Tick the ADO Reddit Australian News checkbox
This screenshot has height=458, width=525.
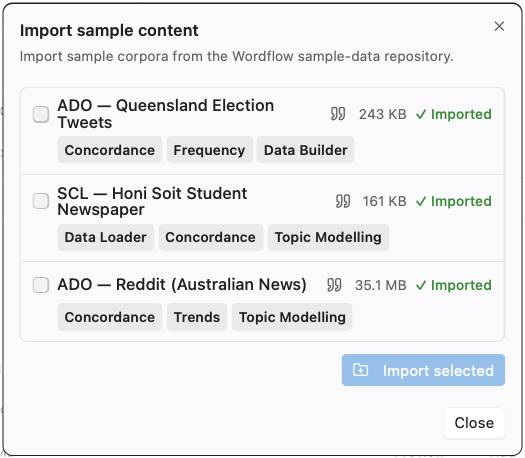pyautogui.click(x=41, y=285)
